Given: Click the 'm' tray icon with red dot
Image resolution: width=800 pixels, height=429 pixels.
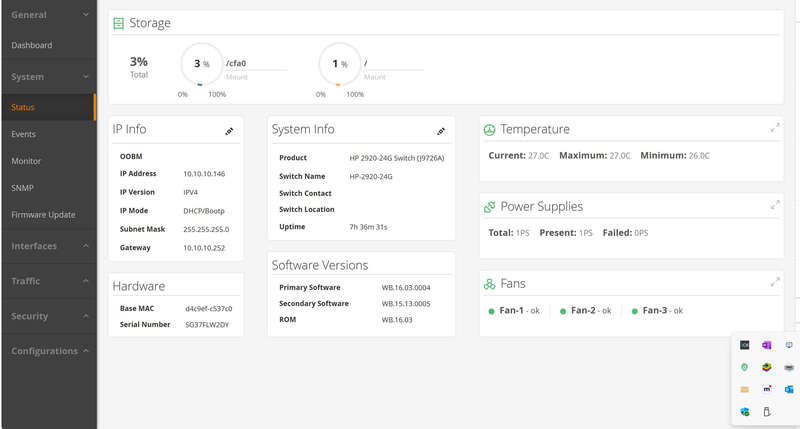Looking at the screenshot, I should 767,389.
